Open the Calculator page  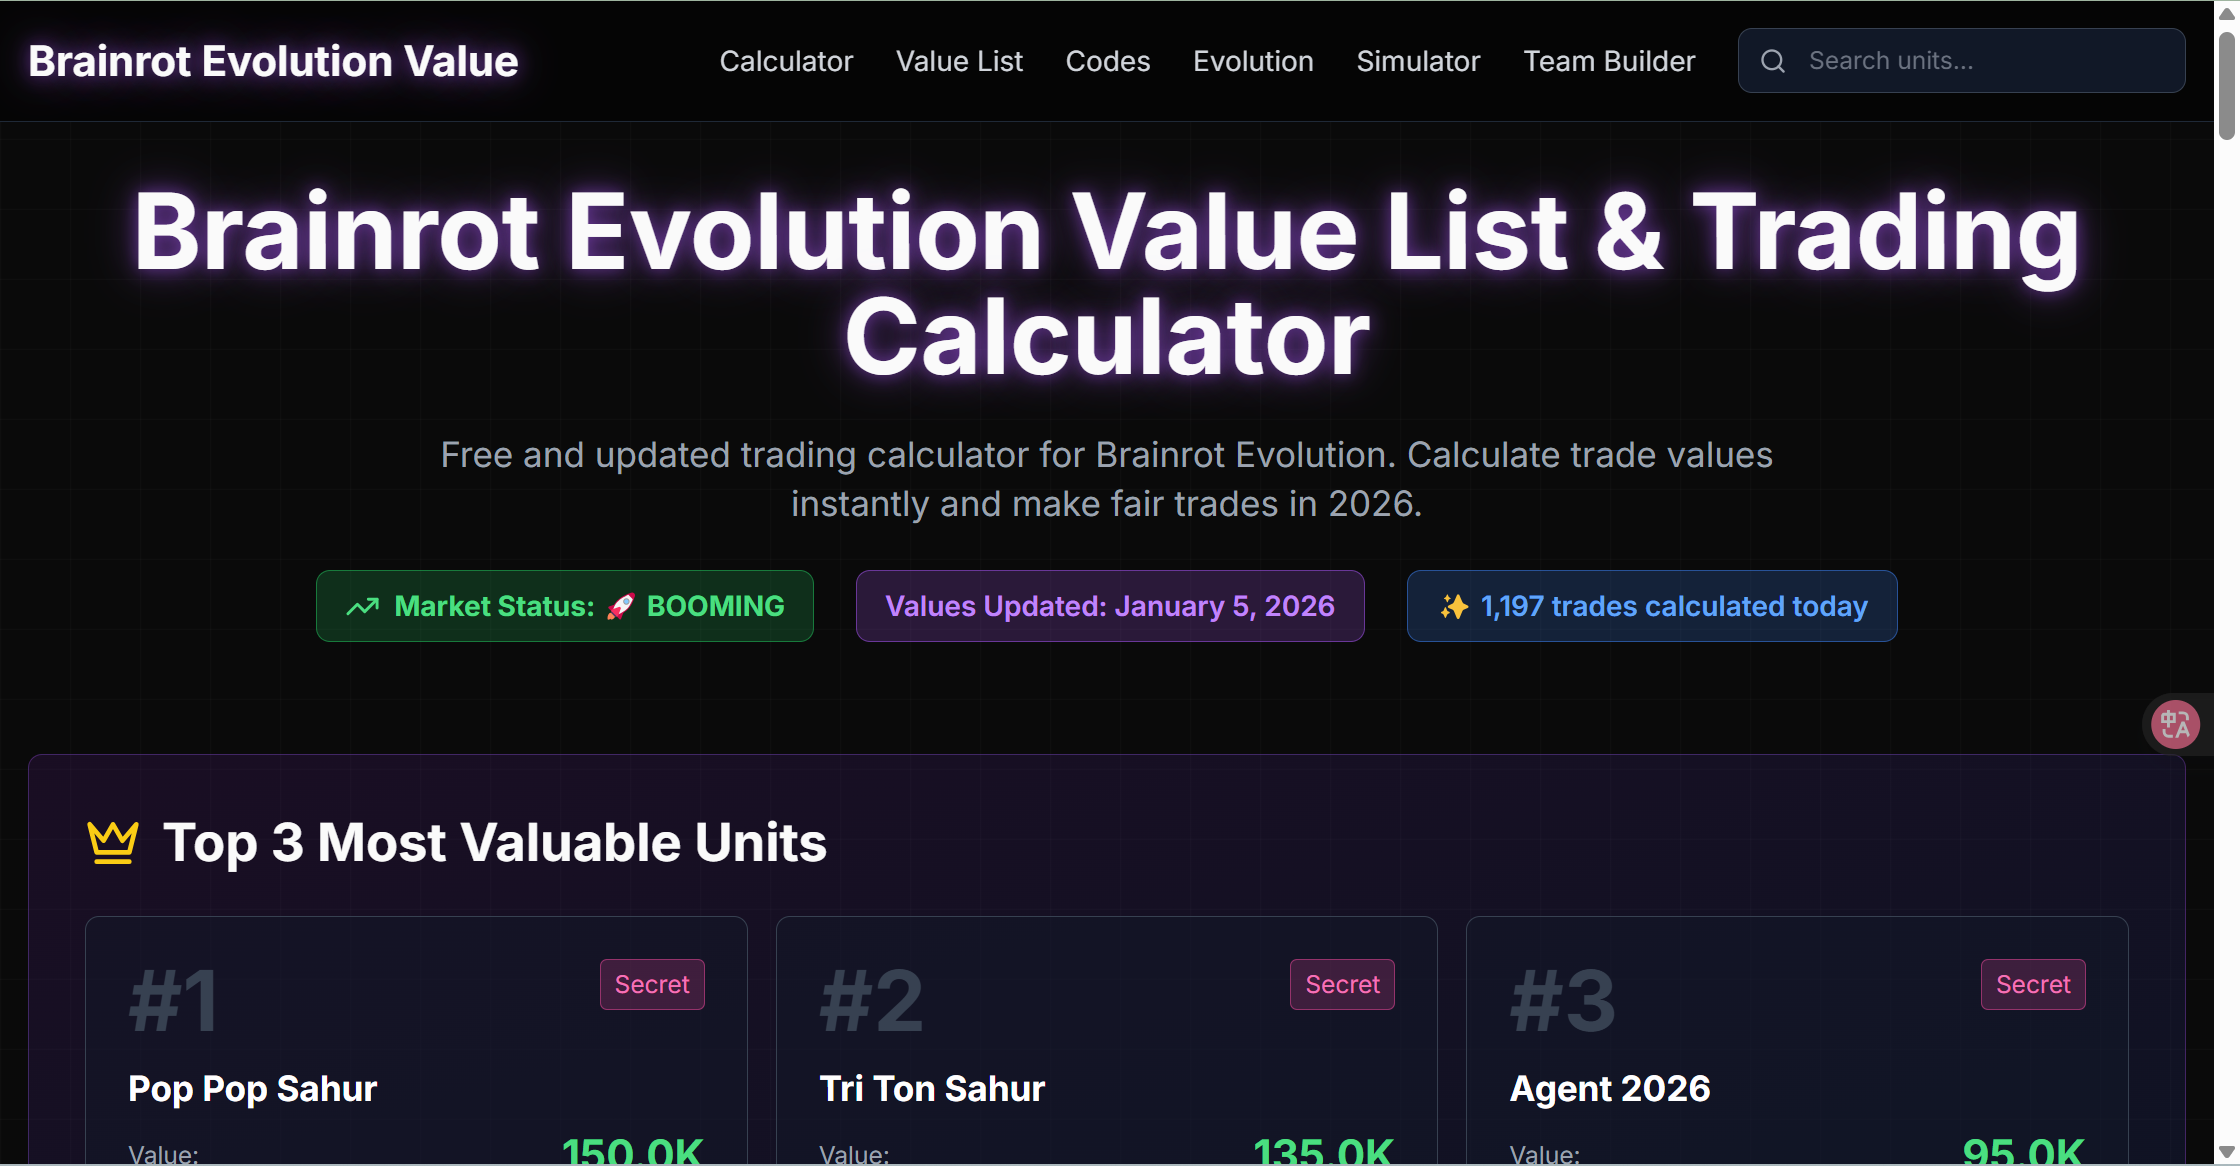[x=786, y=60]
